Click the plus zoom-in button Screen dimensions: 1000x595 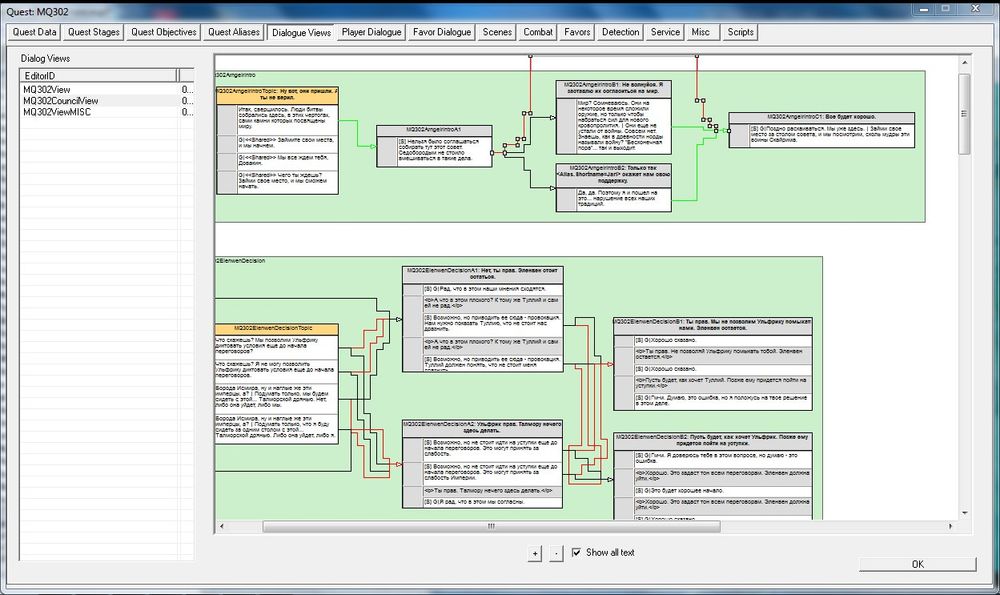point(535,553)
